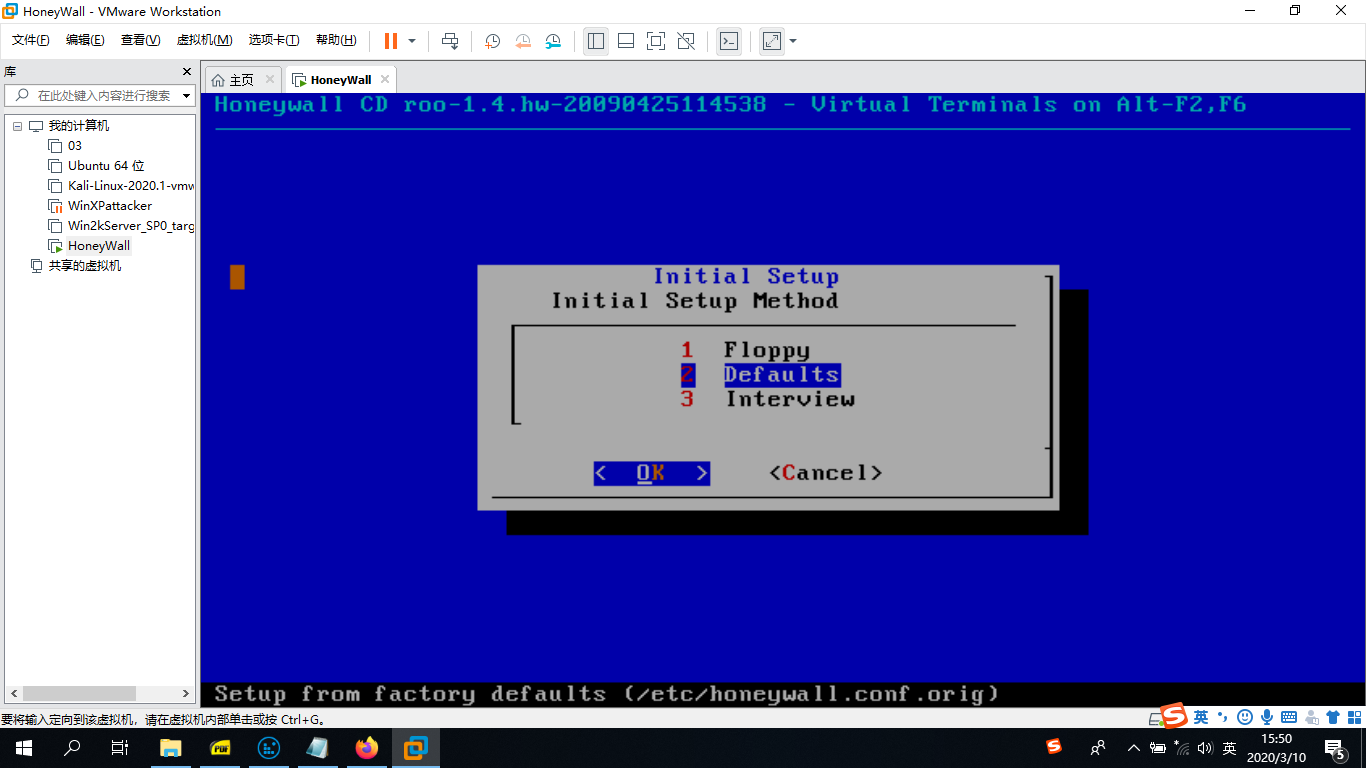
Task: Click the Sogou voice input microphone
Action: 1267,717
